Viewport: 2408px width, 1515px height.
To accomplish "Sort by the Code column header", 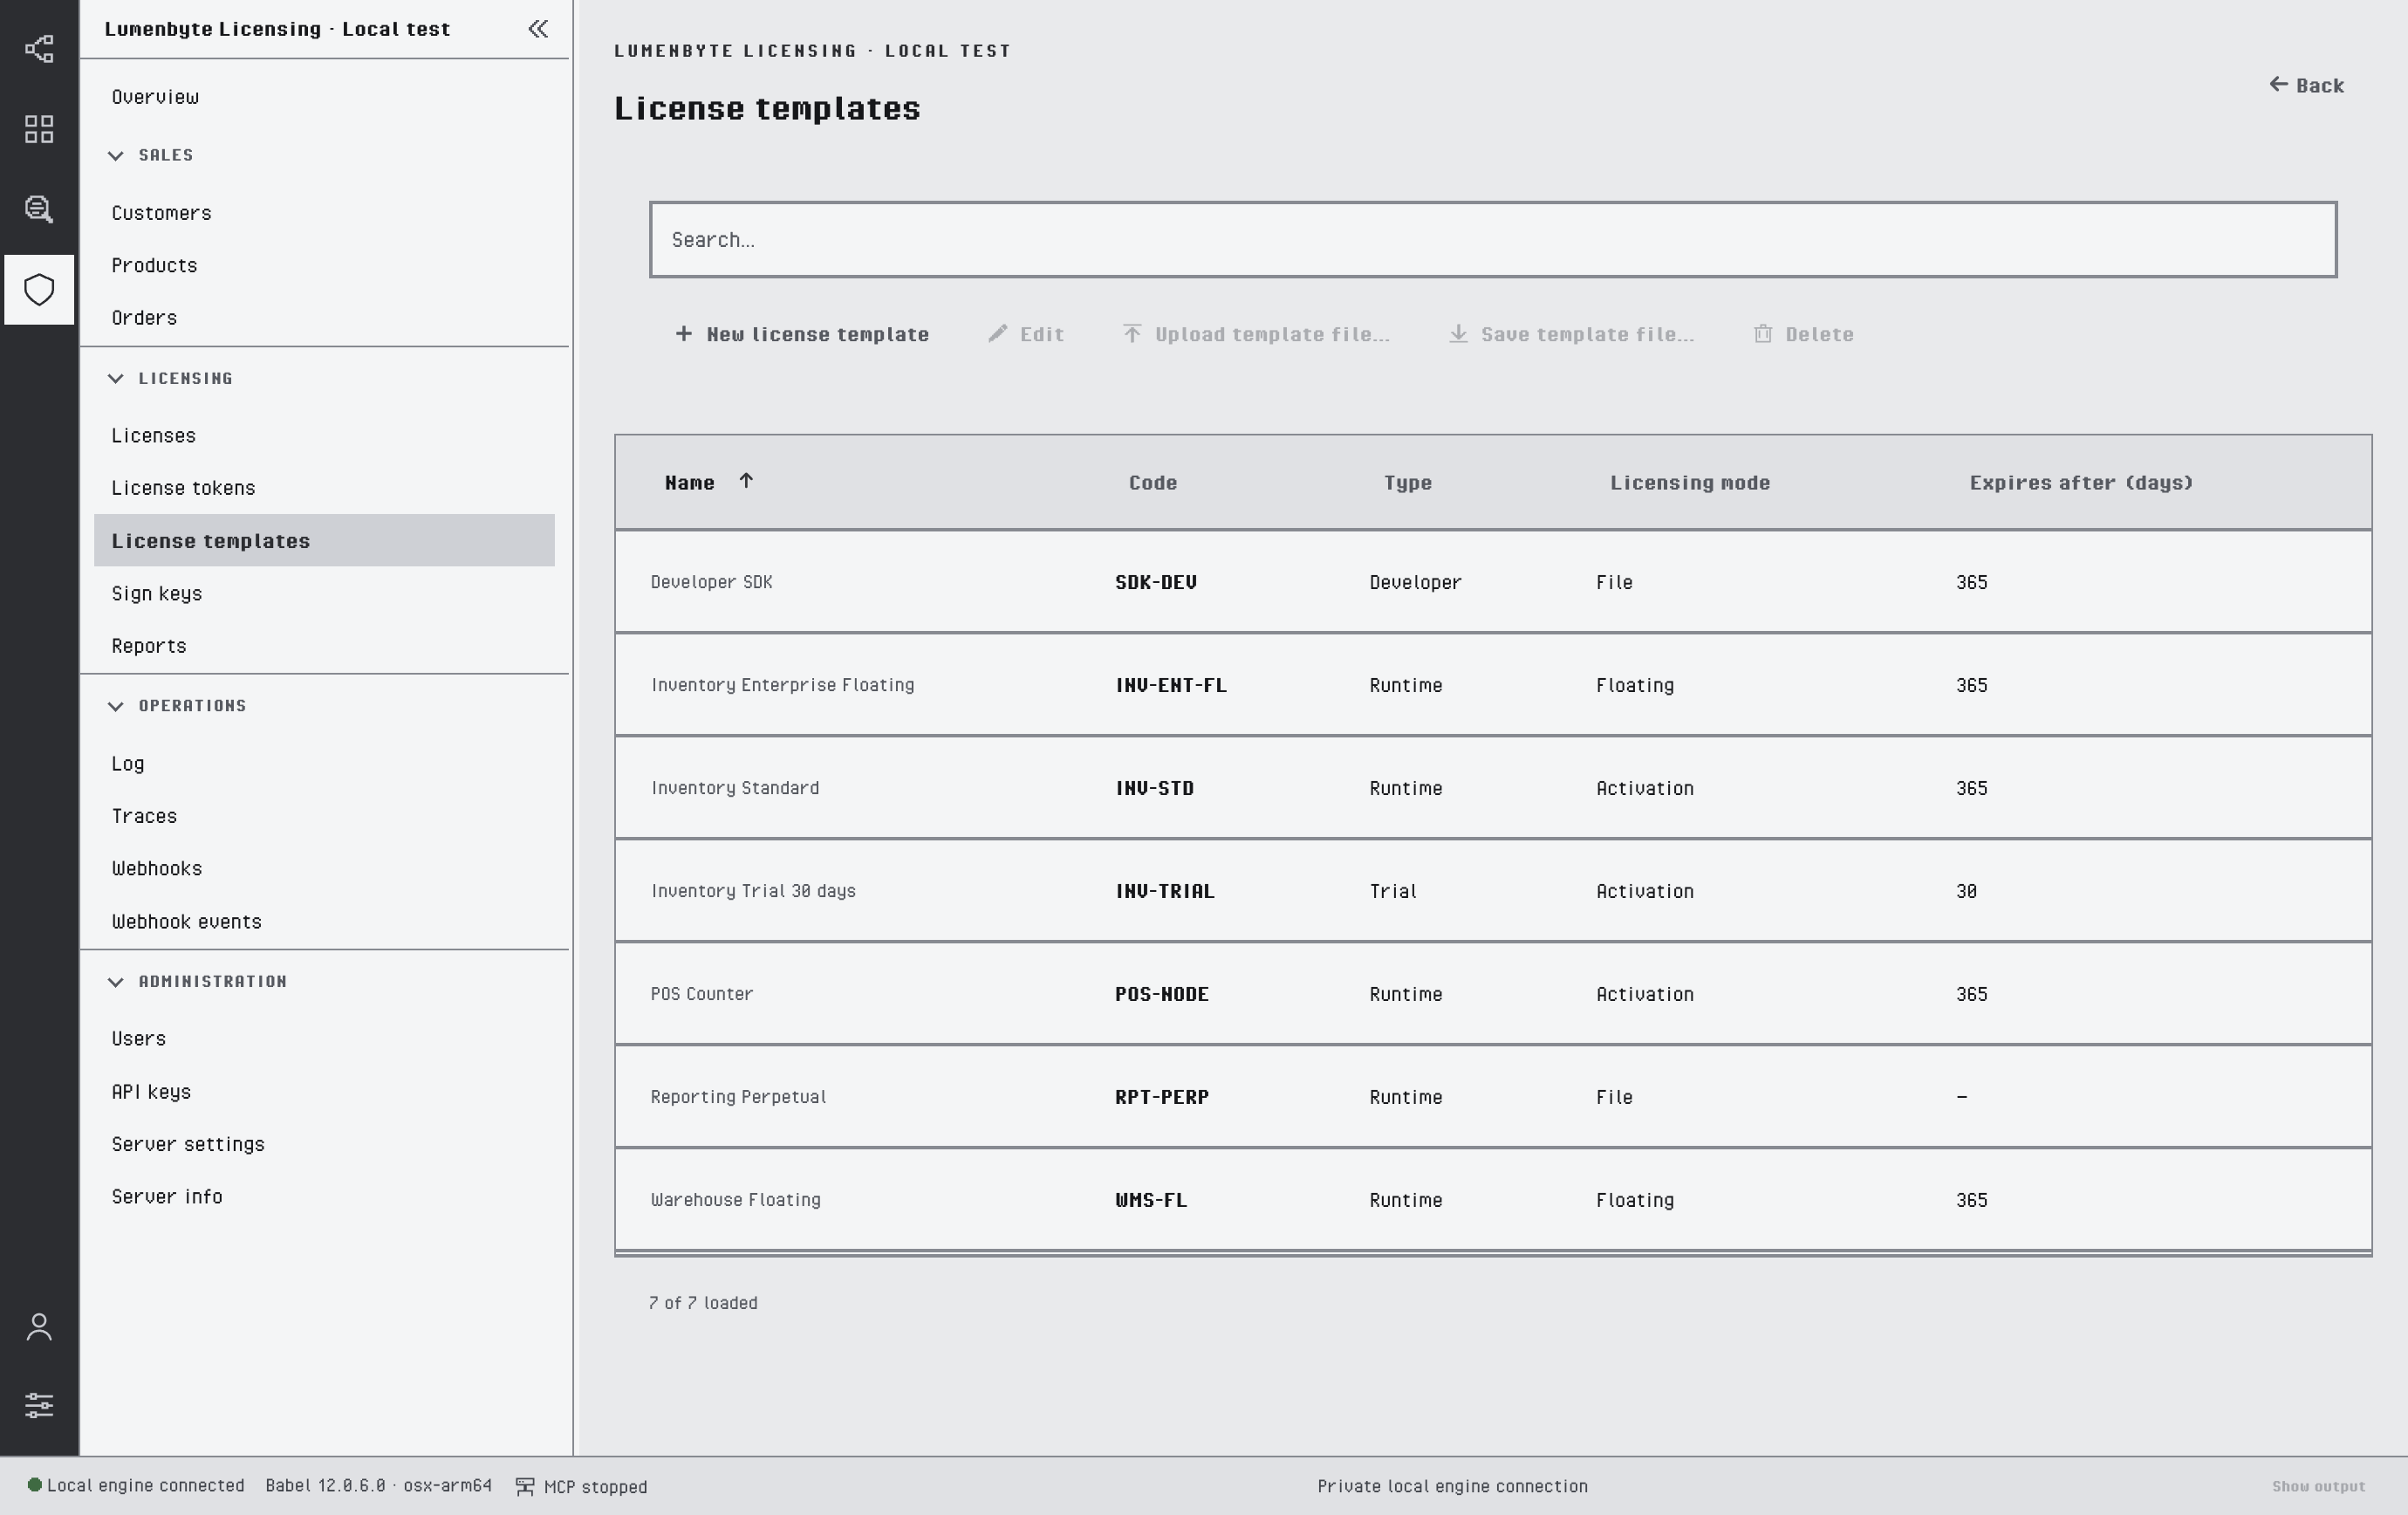I will (x=1153, y=483).
